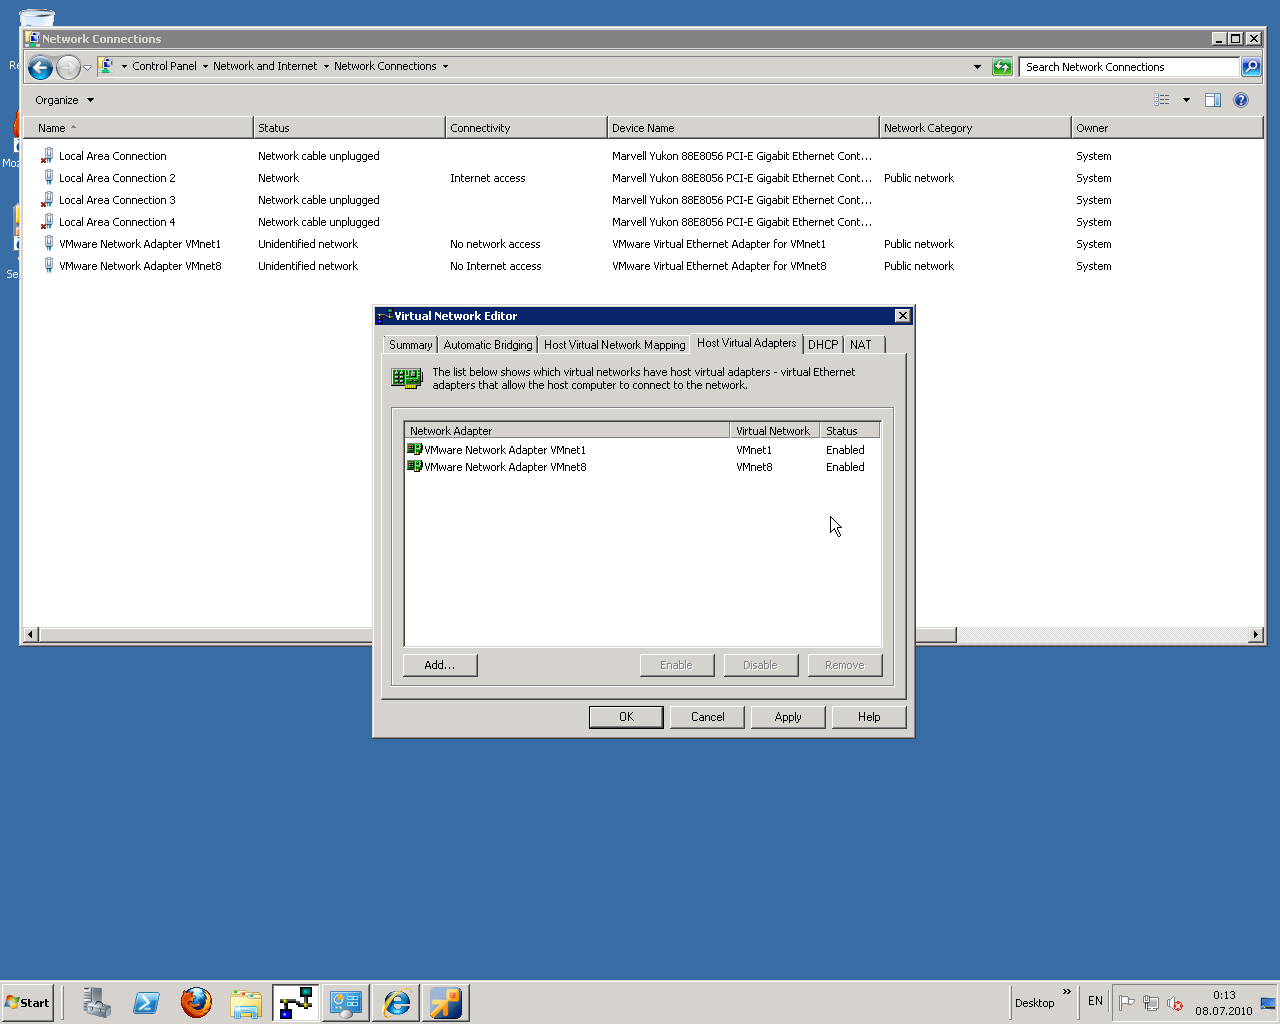Click the Action Center flag tray icon
The height and width of the screenshot is (1024, 1280).
[1127, 1003]
